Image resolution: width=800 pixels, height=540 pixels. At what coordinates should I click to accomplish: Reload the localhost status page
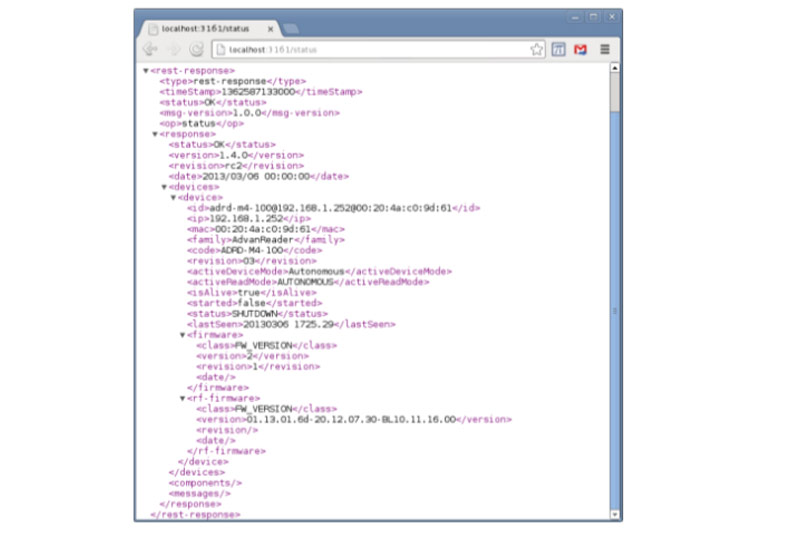click(196, 50)
